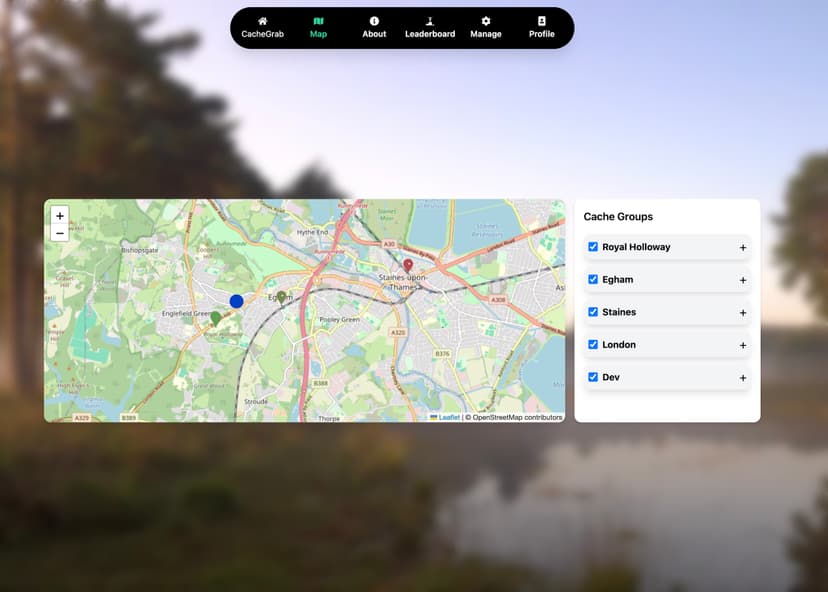Expand the Royal Holloway group plus
828x592 pixels.
(743, 248)
